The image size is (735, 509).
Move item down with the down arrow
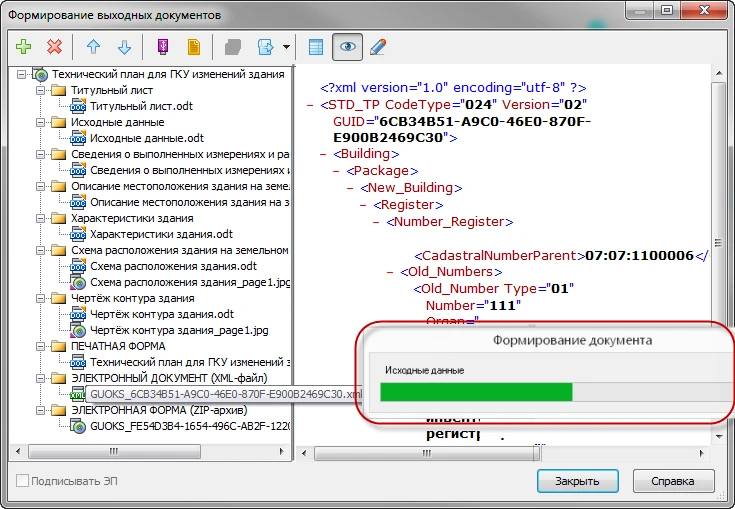pyautogui.click(x=124, y=47)
